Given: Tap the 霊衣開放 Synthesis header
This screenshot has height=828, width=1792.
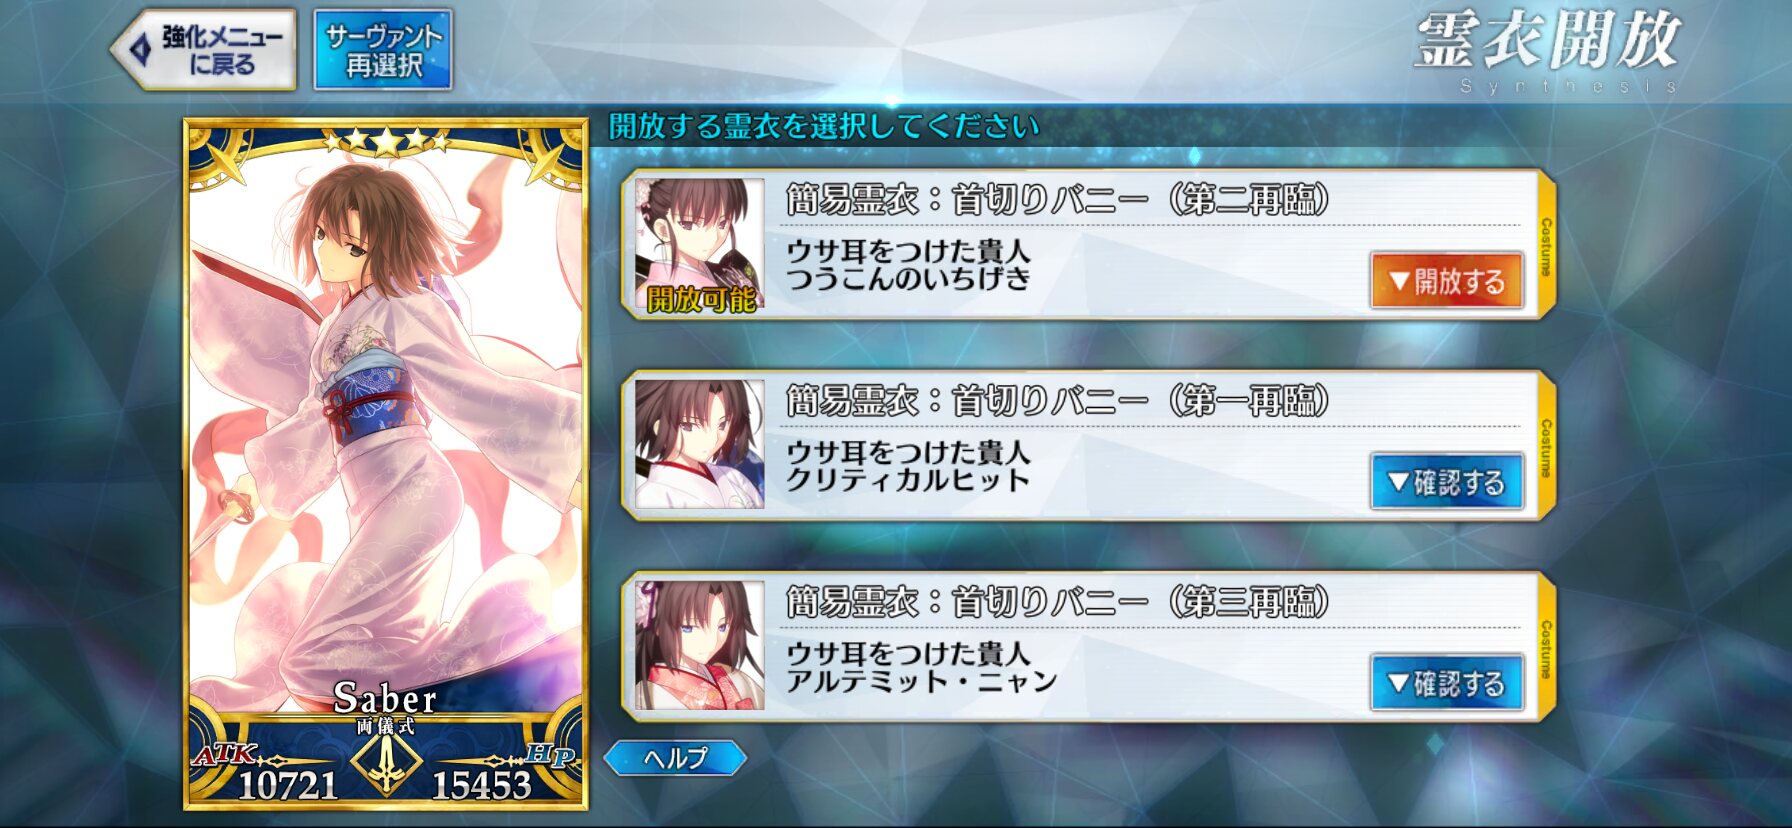Looking at the screenshot, I should [1548, 52].
